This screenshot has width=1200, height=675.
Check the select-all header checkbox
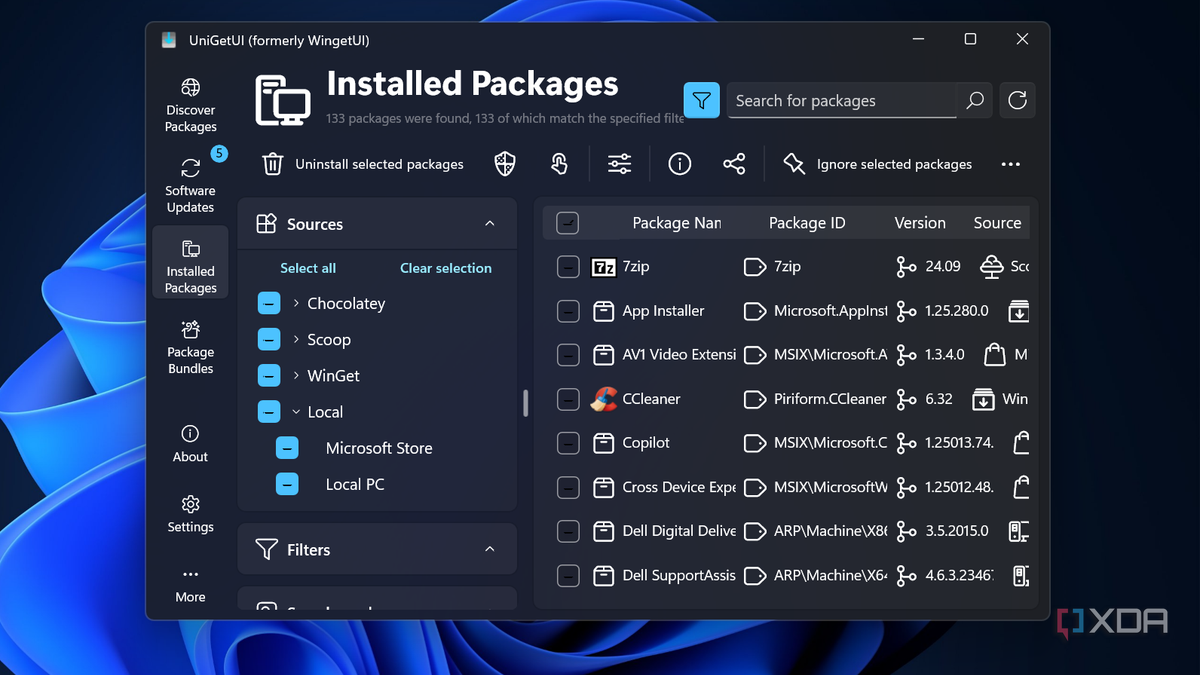click(568, 223)
